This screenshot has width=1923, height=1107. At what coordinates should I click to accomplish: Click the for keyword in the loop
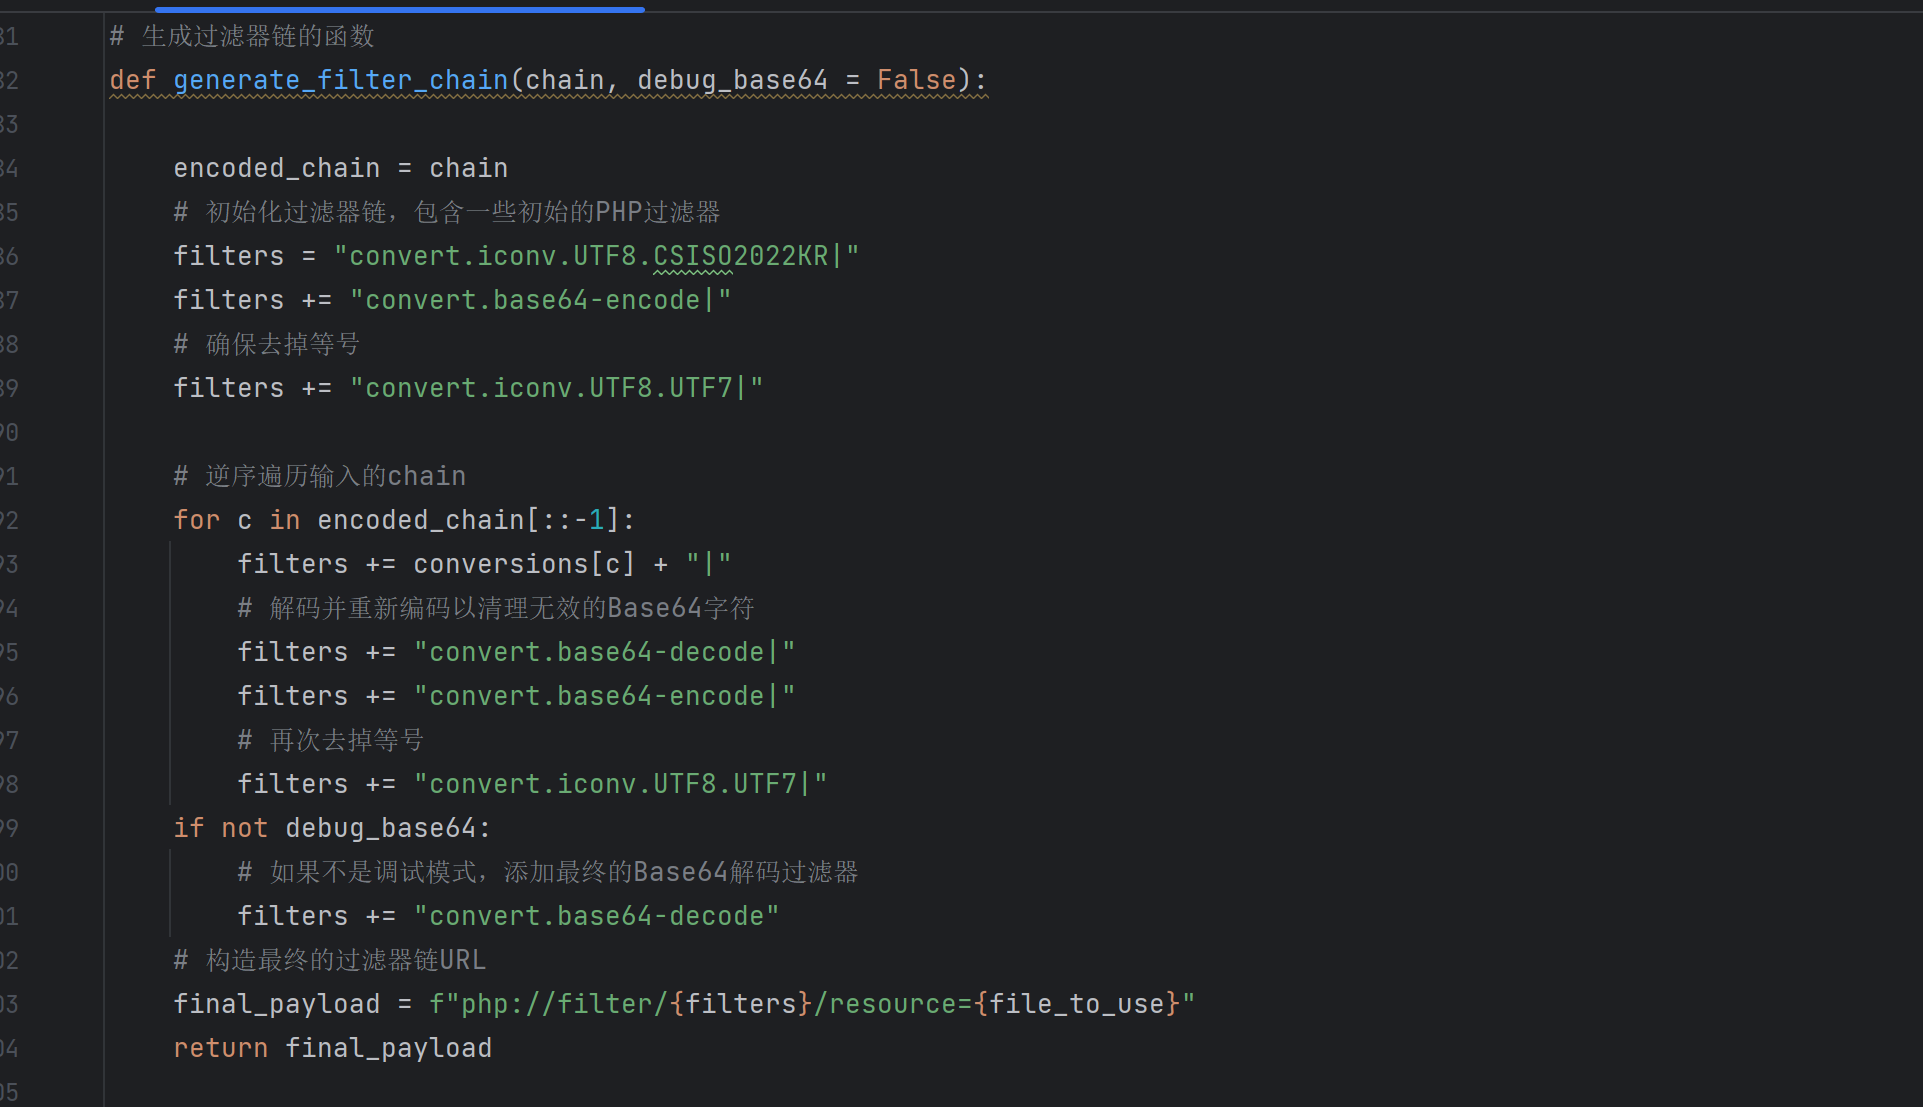click(x=196, y=520)
